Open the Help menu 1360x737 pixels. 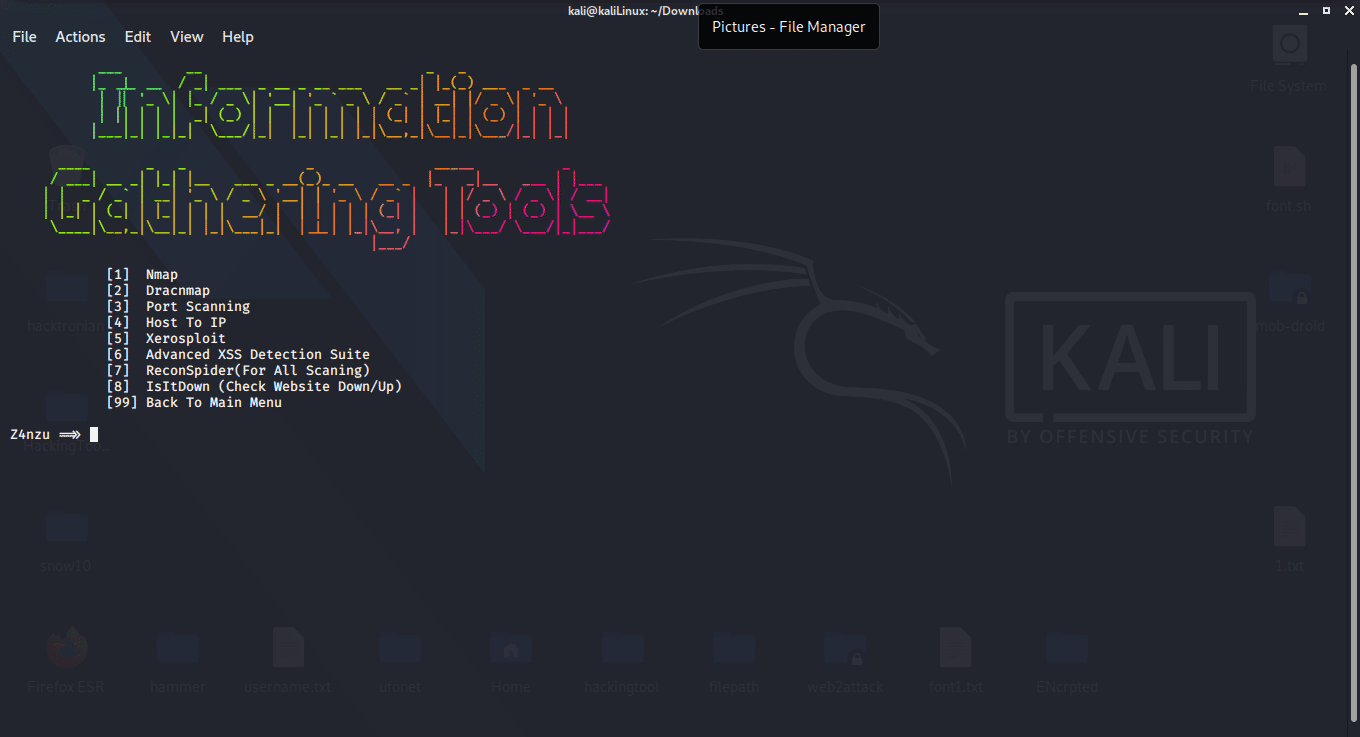coord(238,37)
